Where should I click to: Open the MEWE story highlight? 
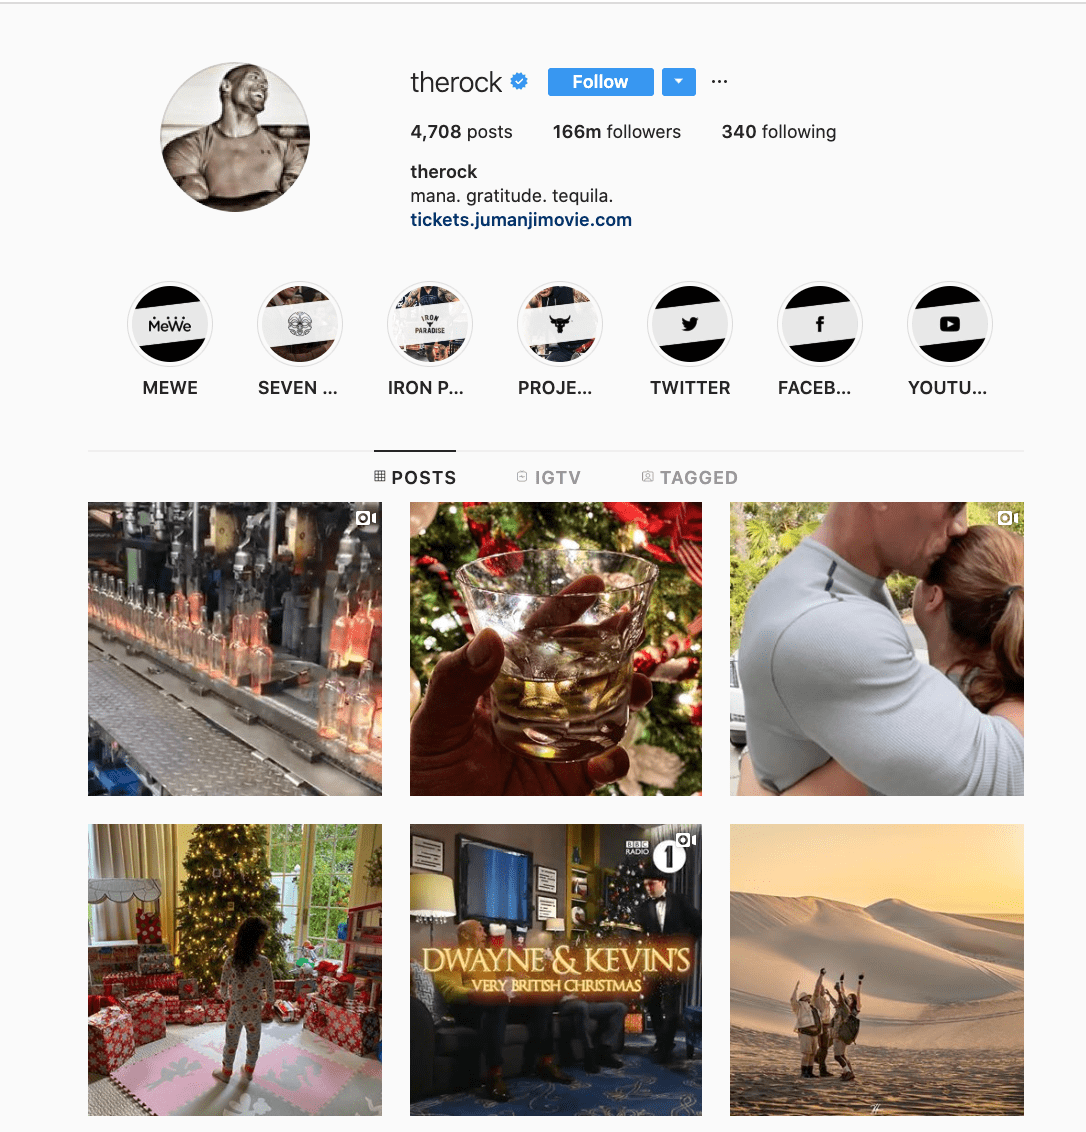(x=170, y=324)
